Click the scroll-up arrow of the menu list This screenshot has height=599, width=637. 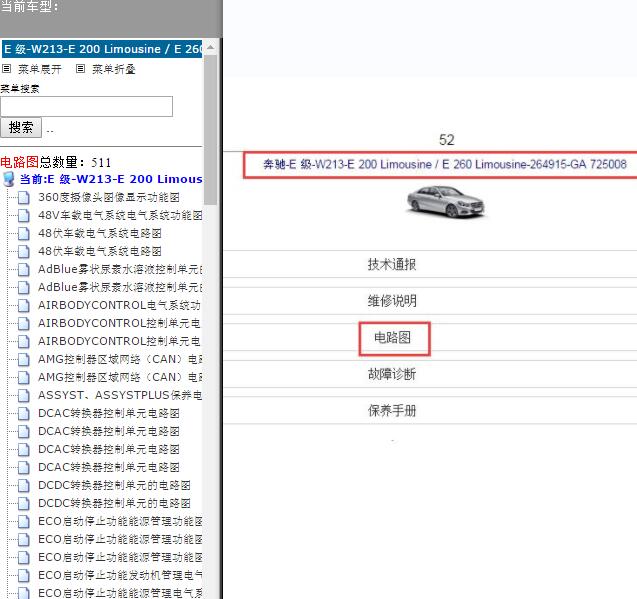point(210,47)
